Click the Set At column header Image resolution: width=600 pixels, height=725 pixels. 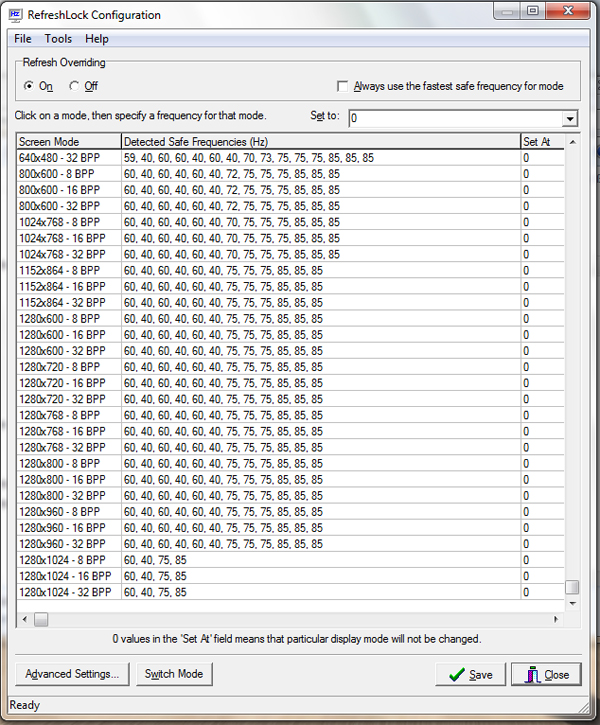[542, 141]
